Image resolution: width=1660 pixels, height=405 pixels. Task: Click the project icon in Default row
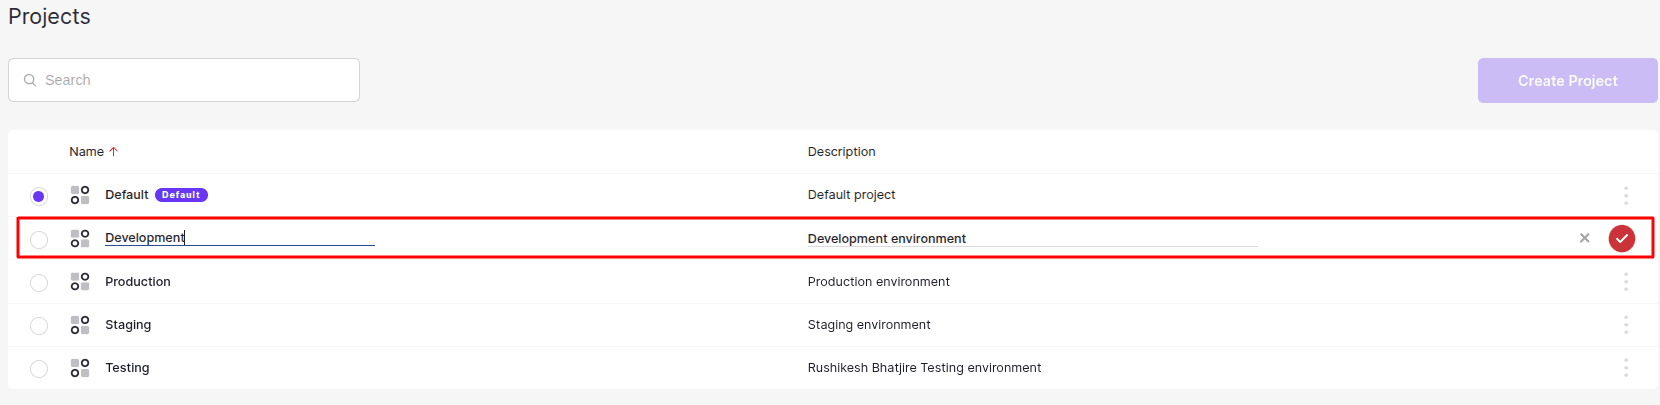point(80,195)
